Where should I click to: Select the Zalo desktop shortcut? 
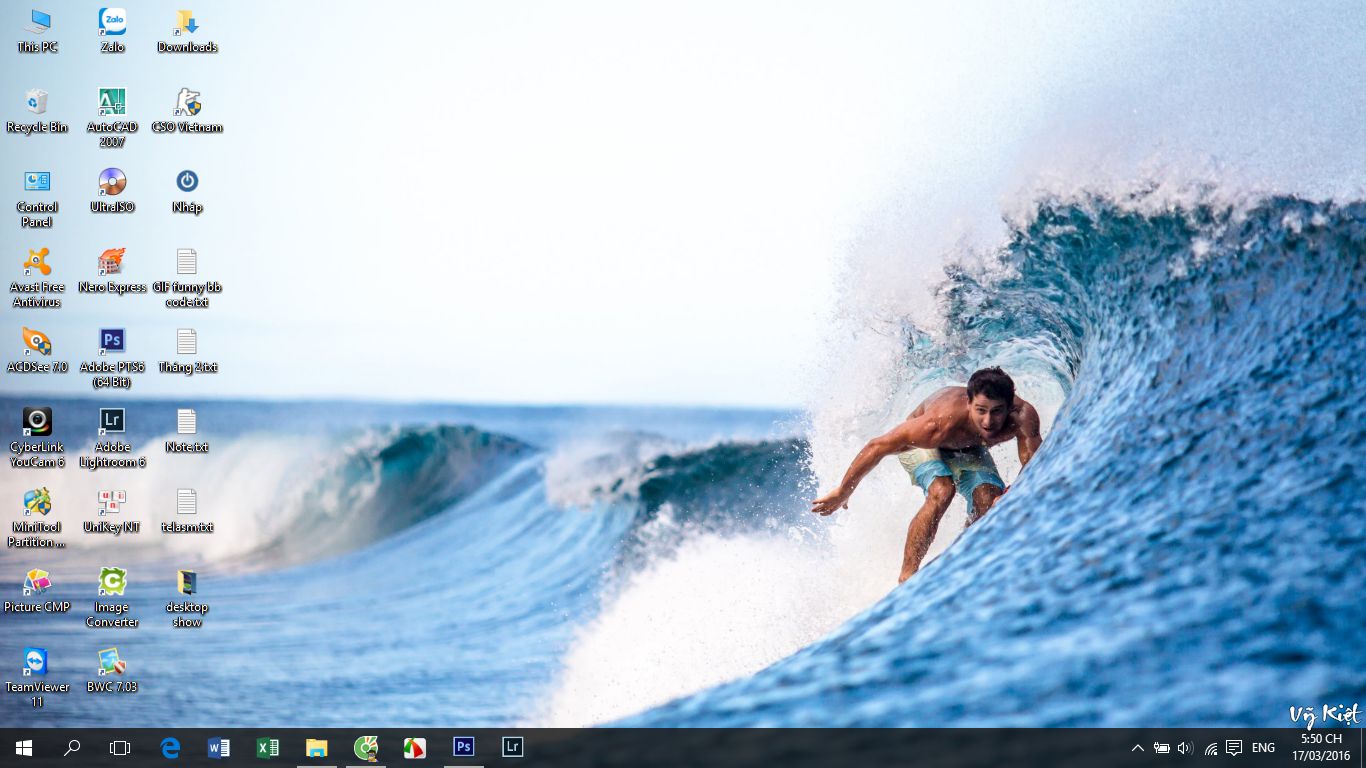pos(112,31)
